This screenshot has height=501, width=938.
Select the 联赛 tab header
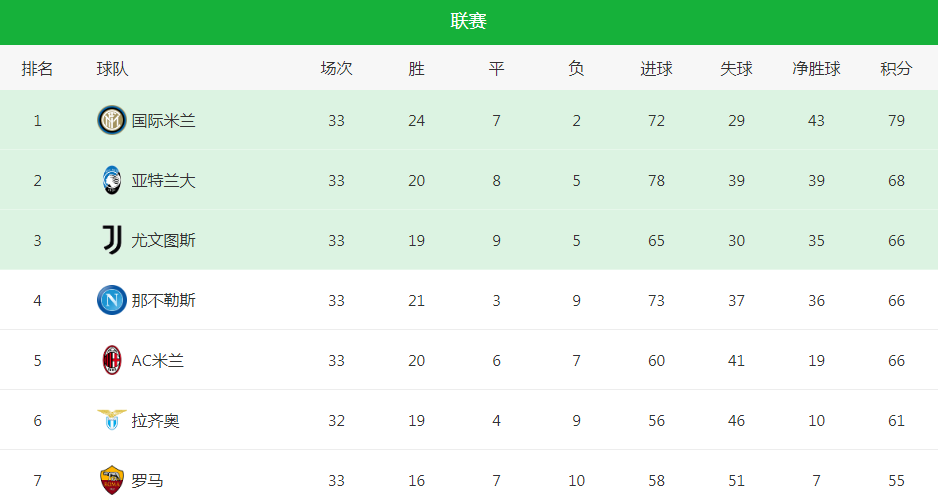pos(469,22)
